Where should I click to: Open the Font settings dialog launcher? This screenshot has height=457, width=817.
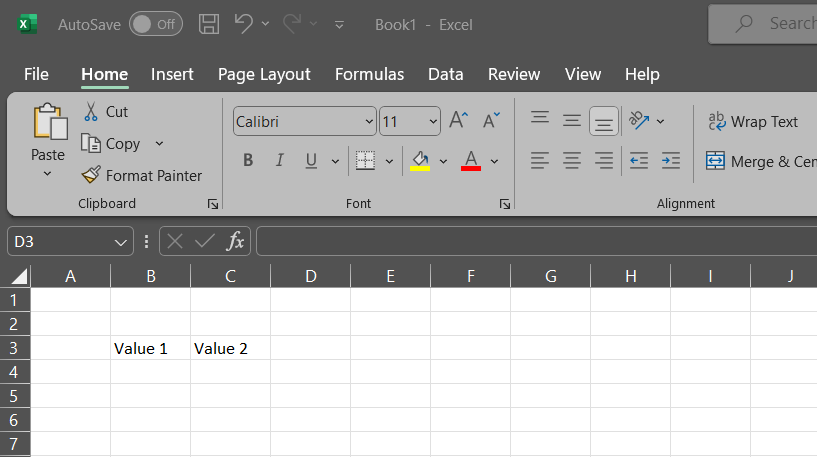coord(504,204)
